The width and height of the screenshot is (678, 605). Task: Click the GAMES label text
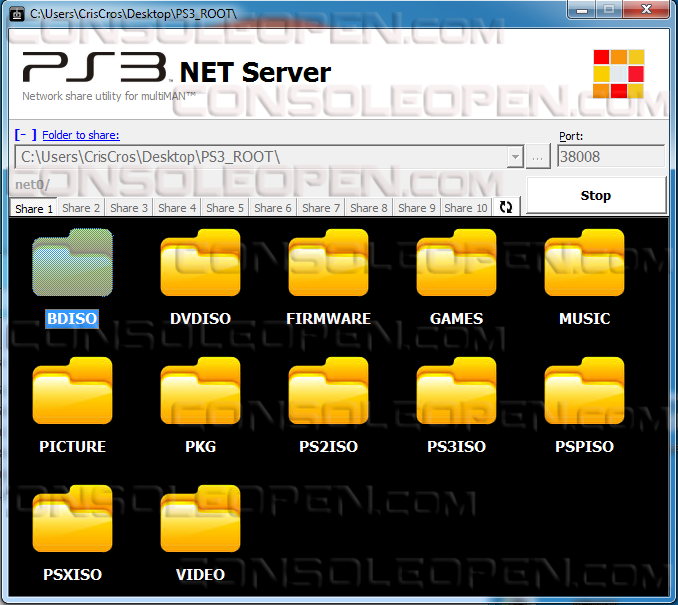(x=456, y=319)
